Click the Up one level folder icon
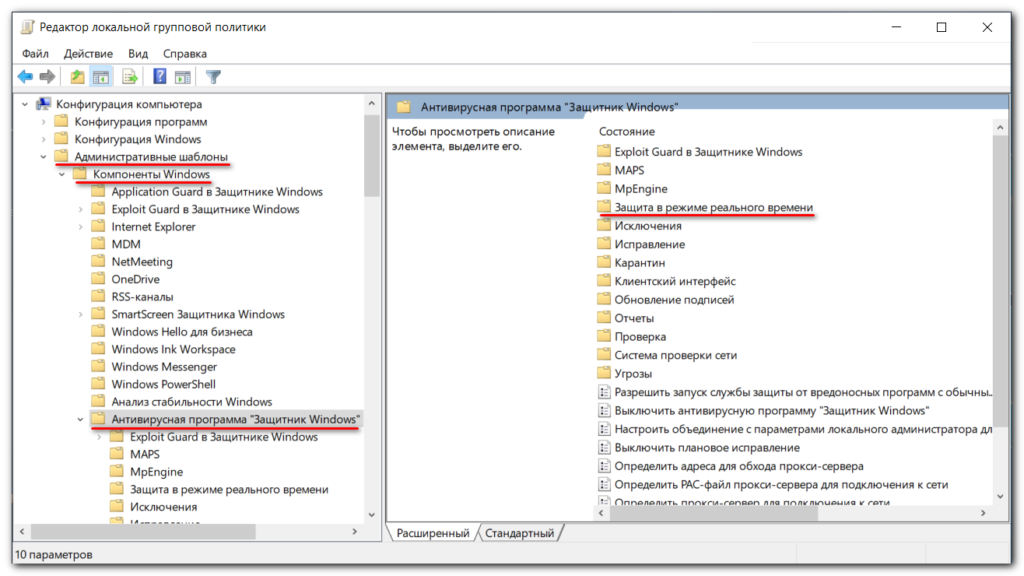 (77, 77)
